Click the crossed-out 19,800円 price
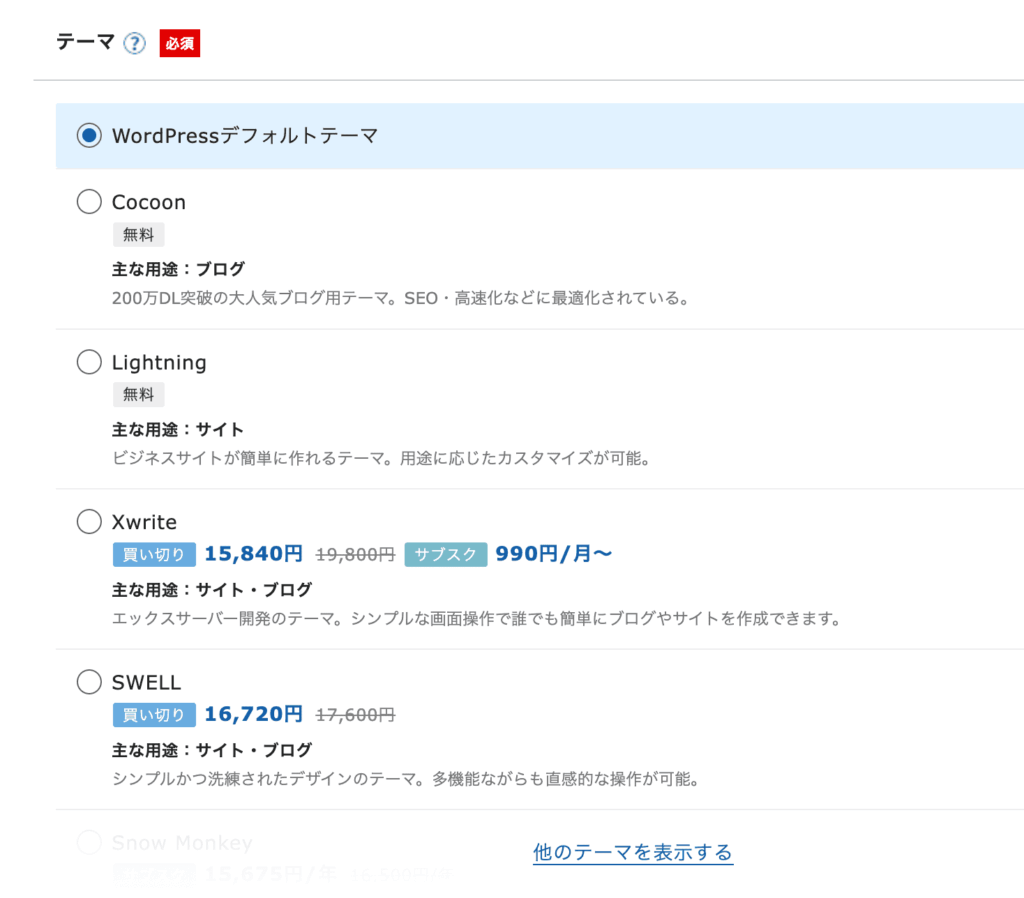Screen dimensions: 1024x898 pyautogui.click(x=352, y=553)
